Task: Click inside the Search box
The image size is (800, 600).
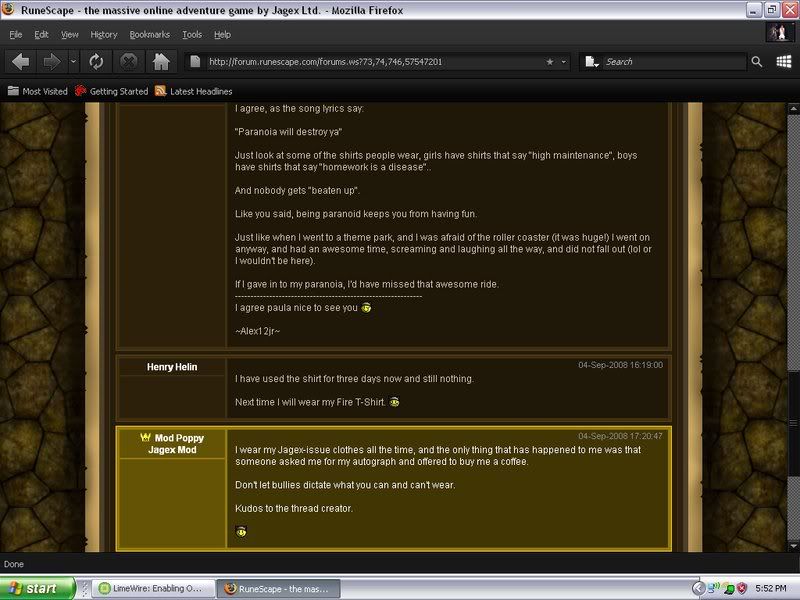Action: click(x=673, y=62)
